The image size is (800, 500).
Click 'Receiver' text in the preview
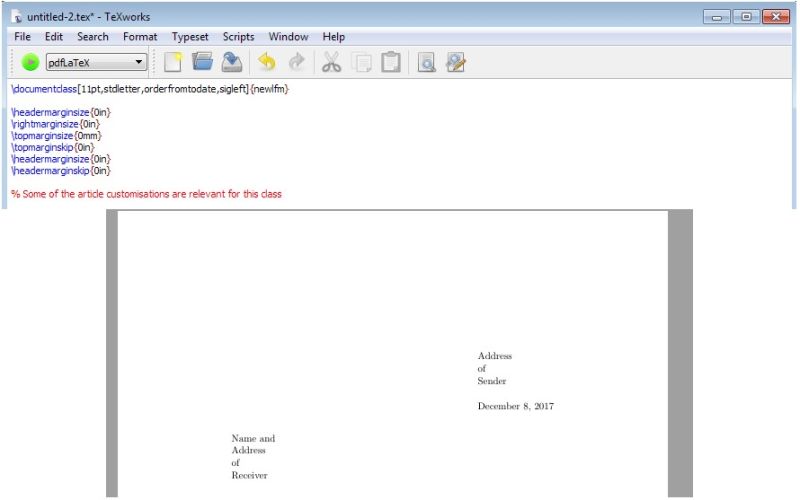pos(249,475)
